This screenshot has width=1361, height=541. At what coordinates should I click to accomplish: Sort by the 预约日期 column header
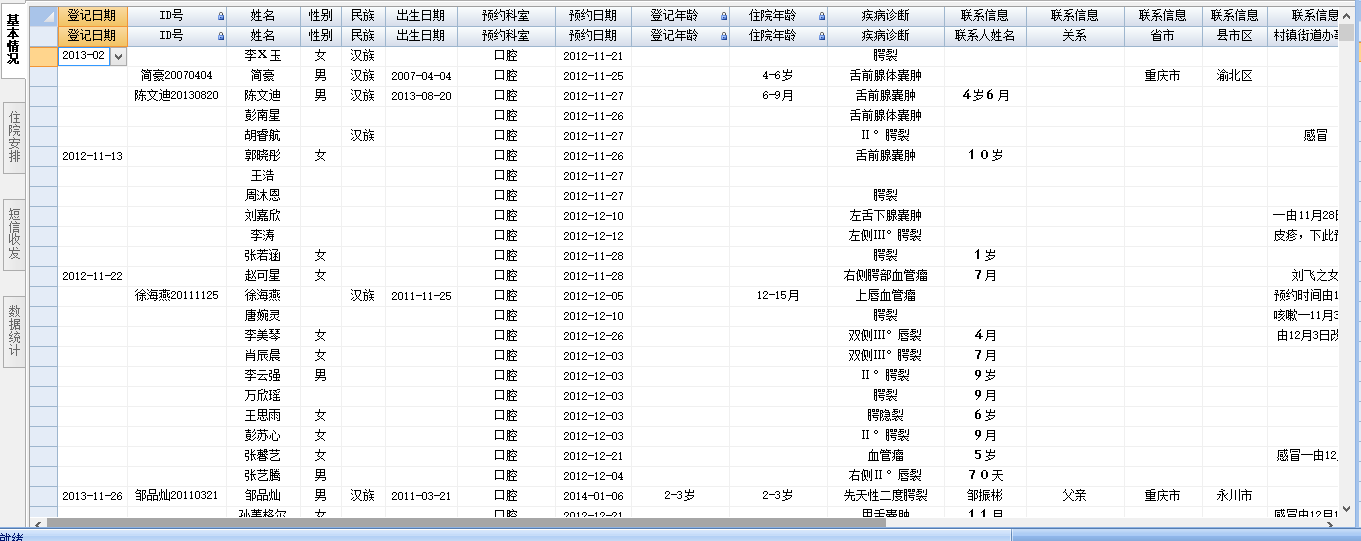tap(593, 16)
